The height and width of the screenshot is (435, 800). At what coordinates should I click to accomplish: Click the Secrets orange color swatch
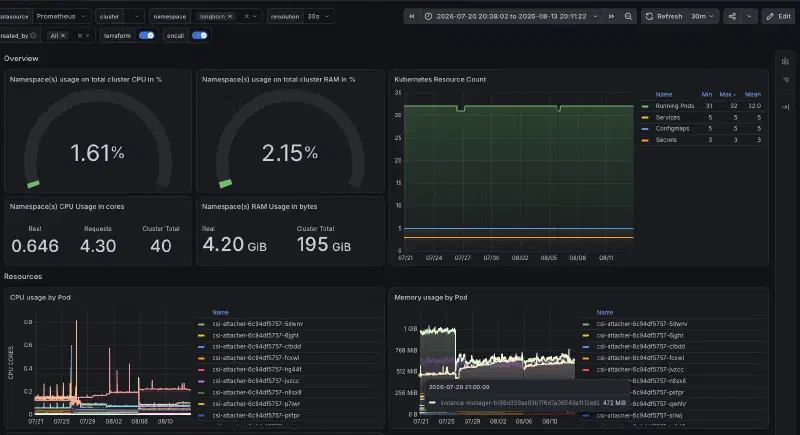[x=645, y=140]
